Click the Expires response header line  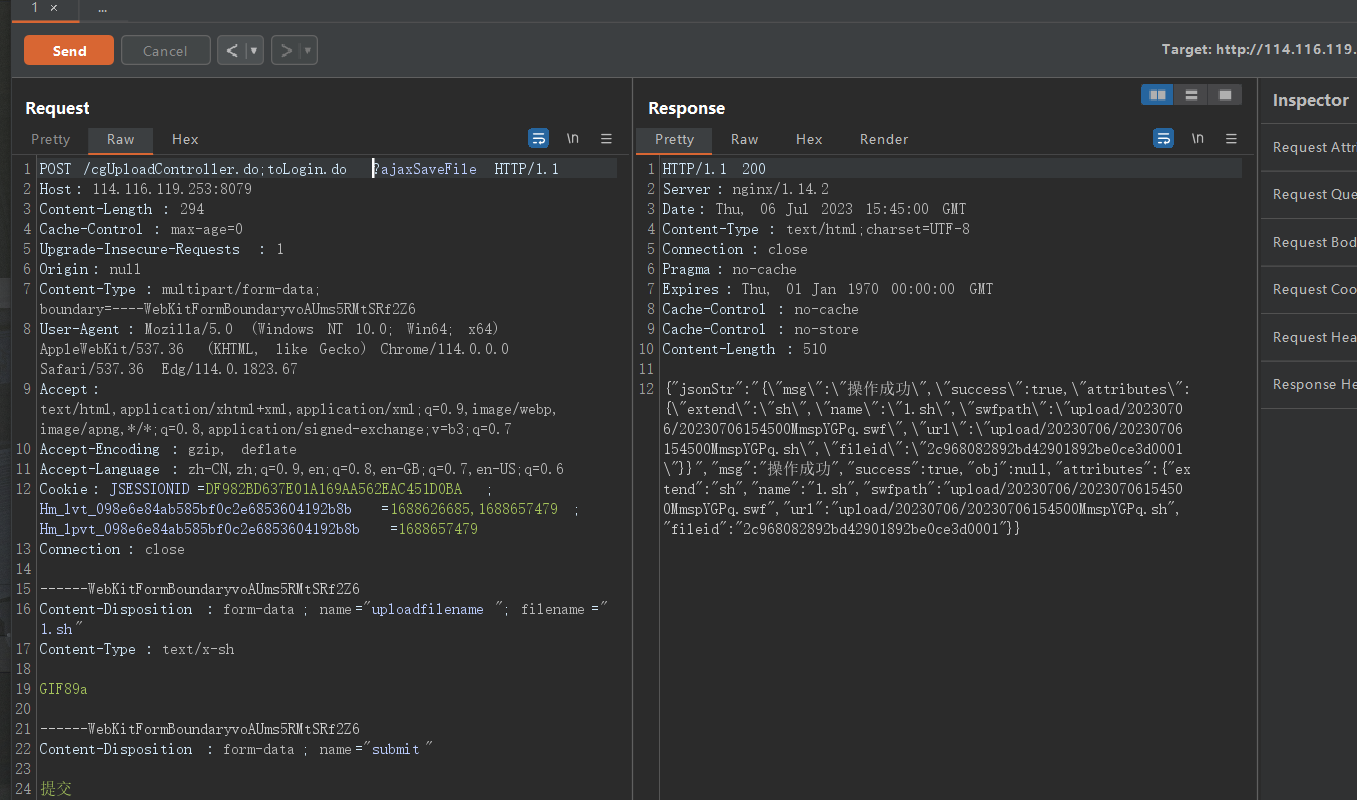828,289
